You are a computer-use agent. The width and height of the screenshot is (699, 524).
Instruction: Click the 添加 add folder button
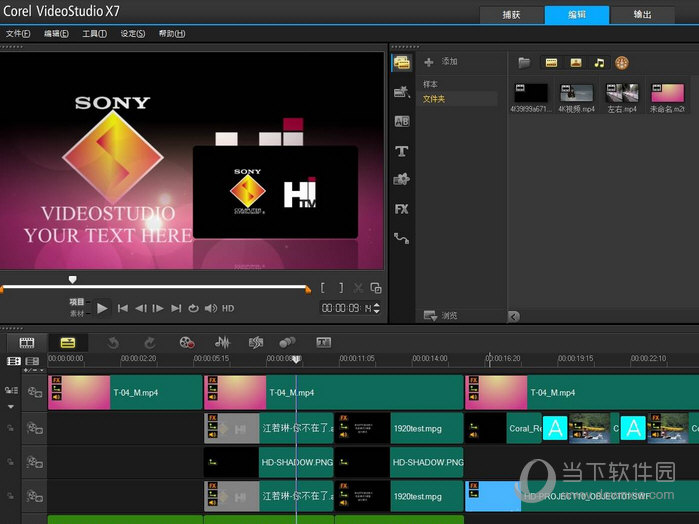[441, 62]
